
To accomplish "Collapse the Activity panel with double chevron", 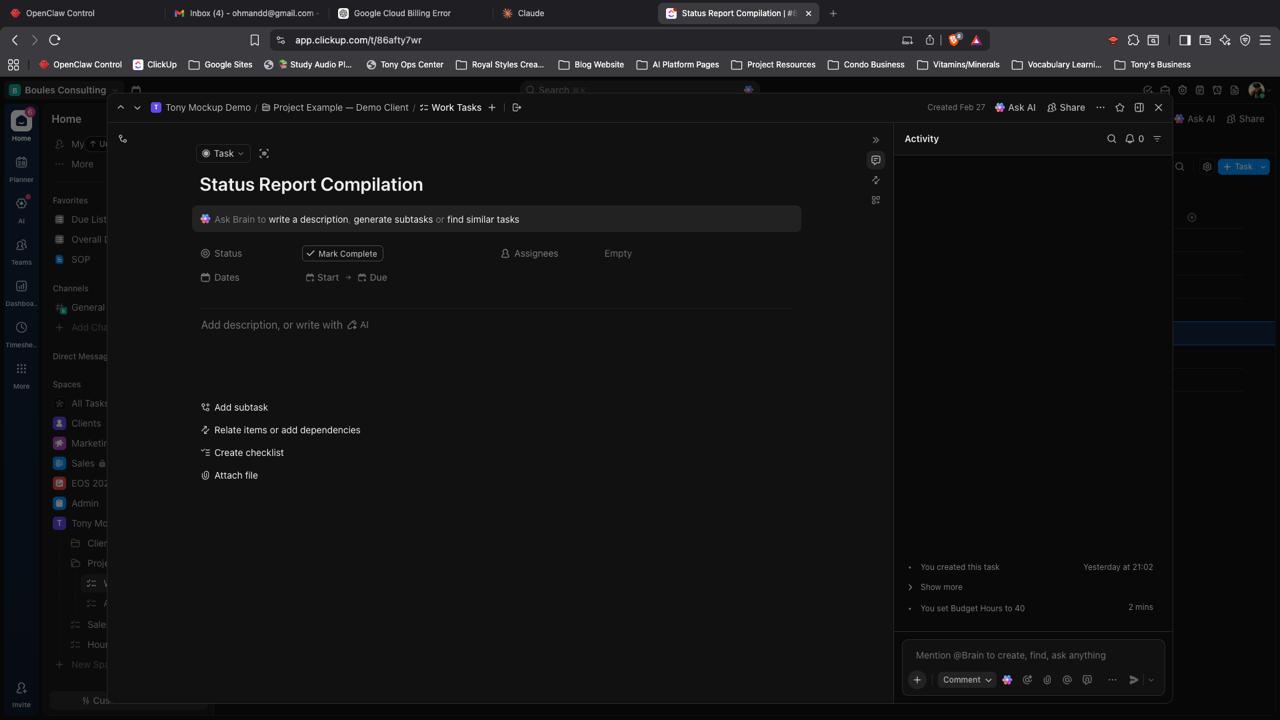I will click(x=876, y=140).
